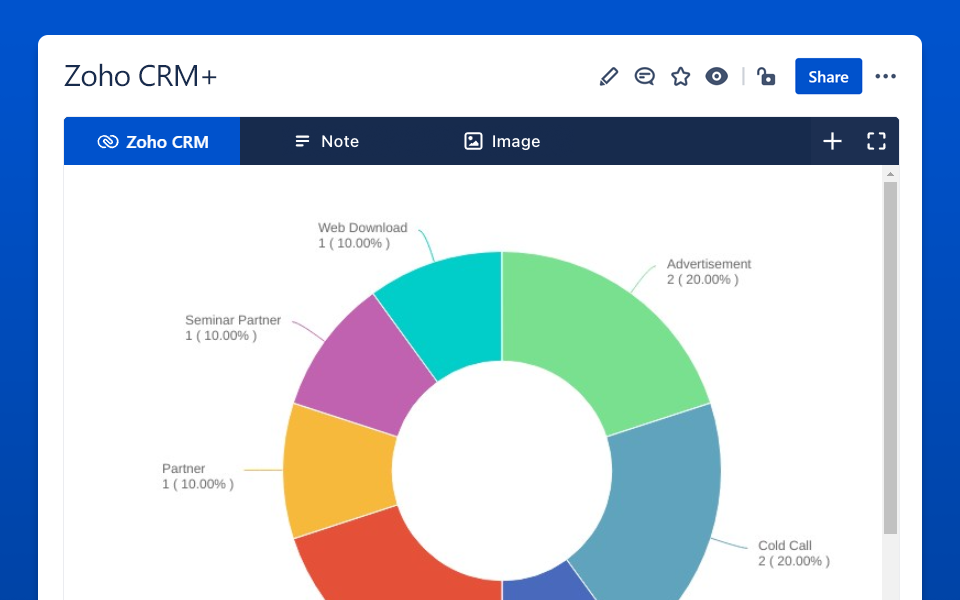Click the Share button
The image size is (960, 600).
coord(828,77)
